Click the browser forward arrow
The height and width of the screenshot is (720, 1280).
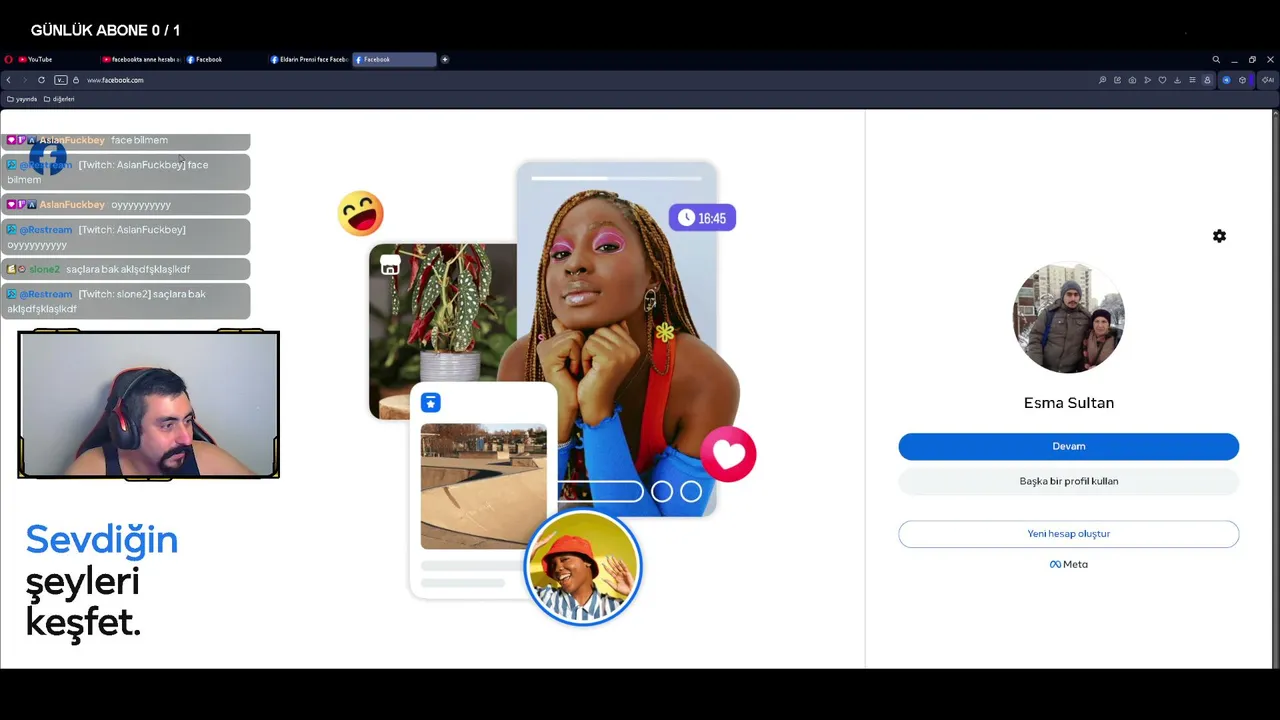[x=24, y=80]
